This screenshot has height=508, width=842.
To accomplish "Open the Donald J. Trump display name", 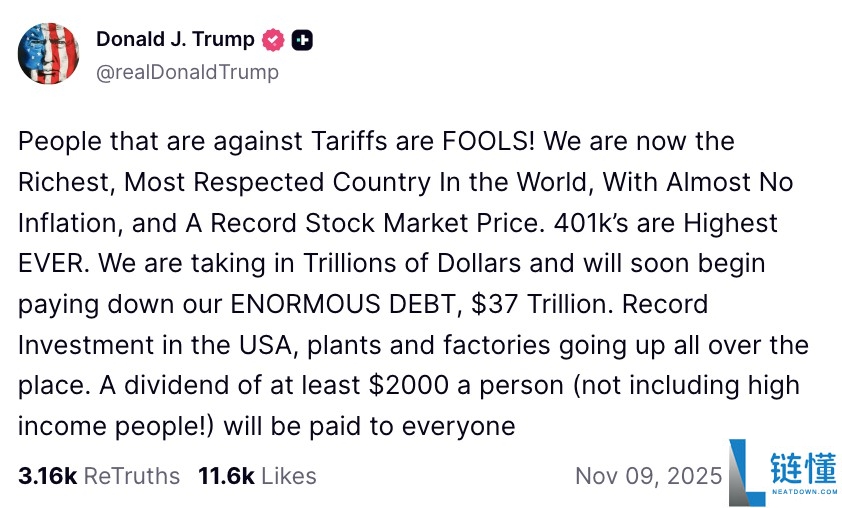I will 175,40.
